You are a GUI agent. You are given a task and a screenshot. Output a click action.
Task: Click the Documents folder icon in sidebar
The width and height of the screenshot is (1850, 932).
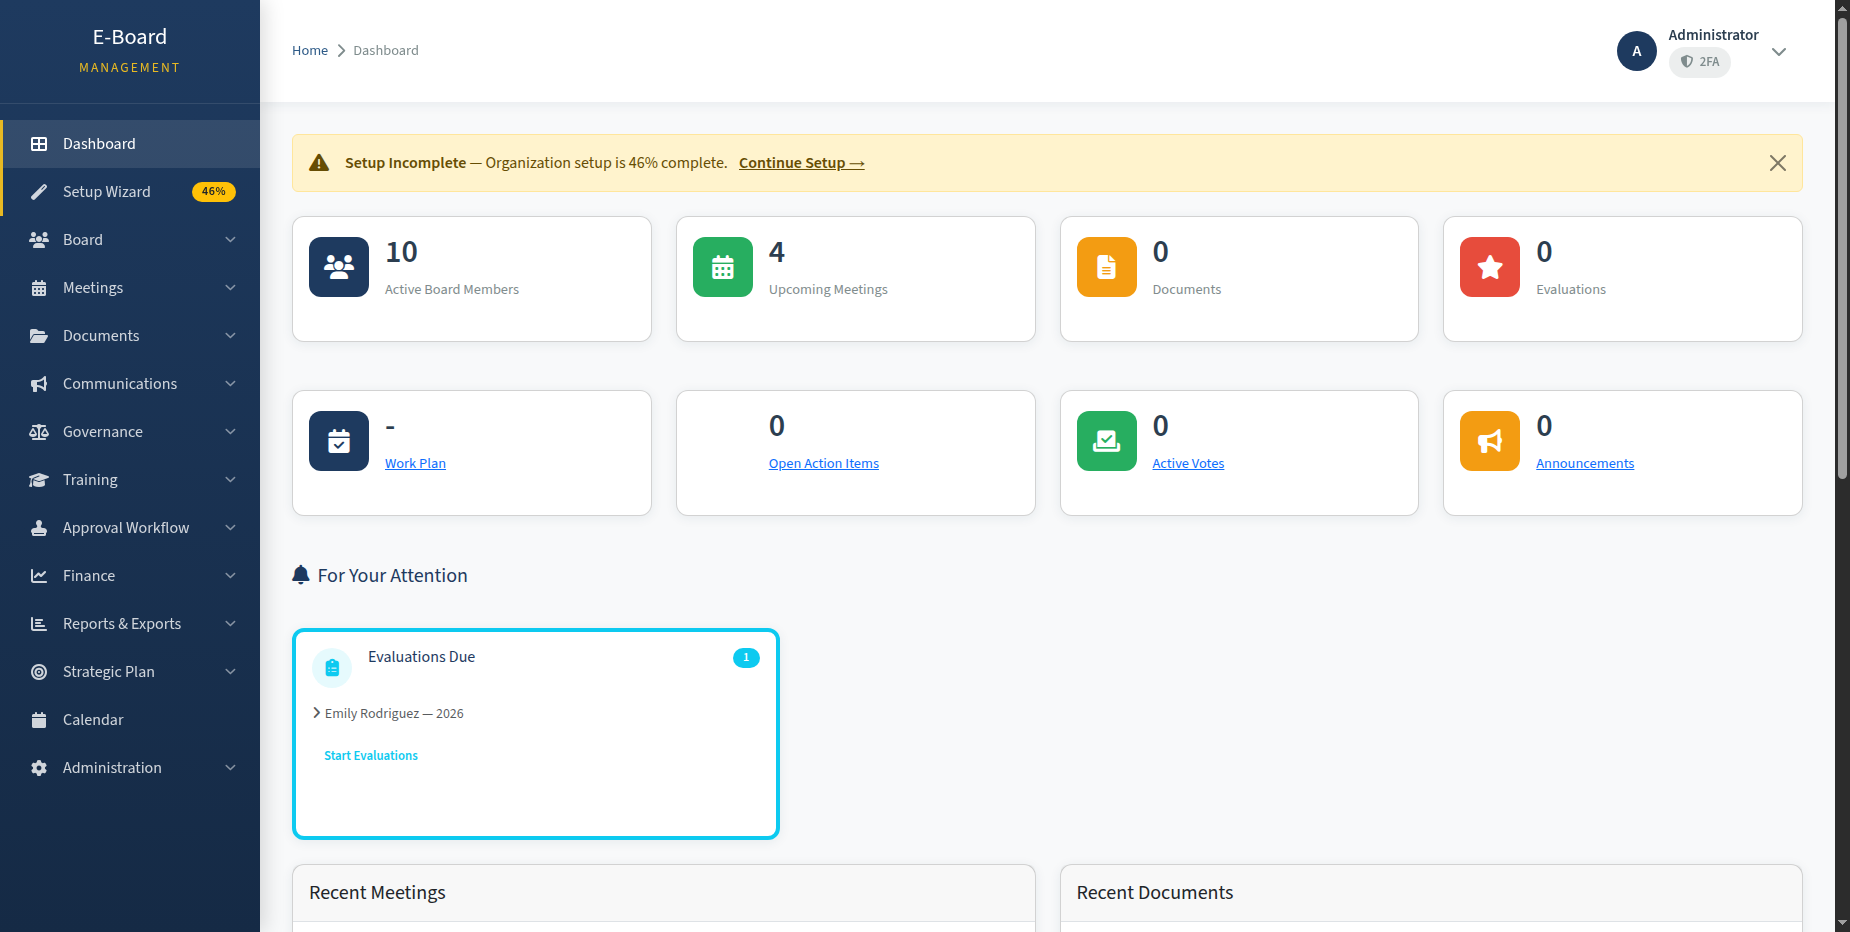point(39,336)
